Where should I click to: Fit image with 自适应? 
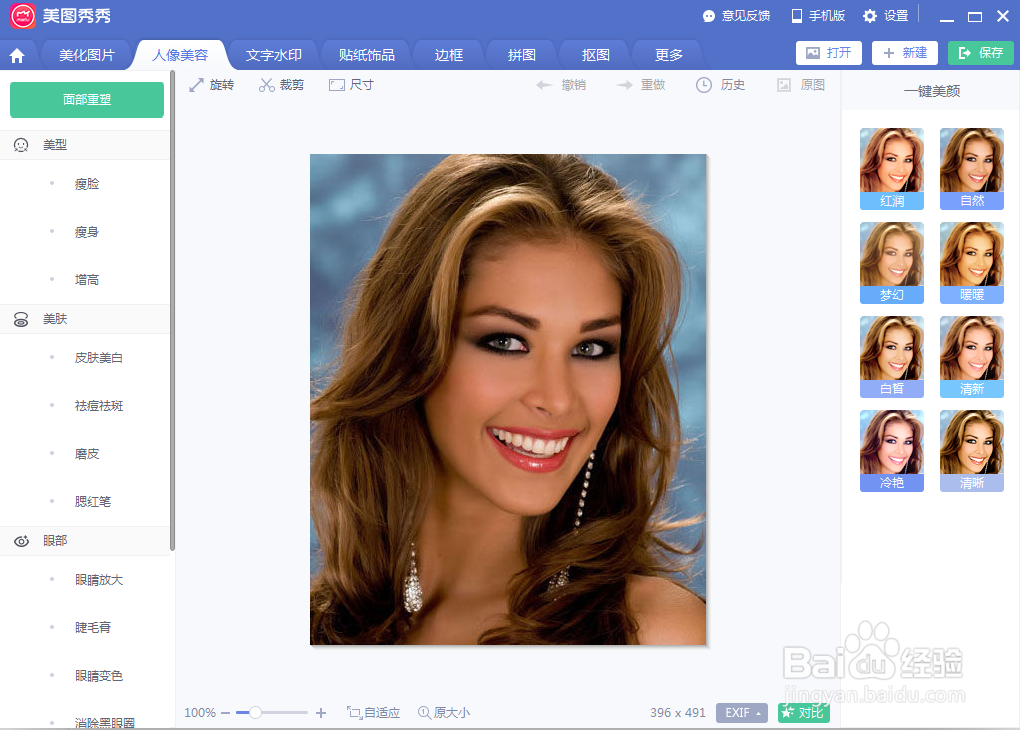click(x=373, y=713)
